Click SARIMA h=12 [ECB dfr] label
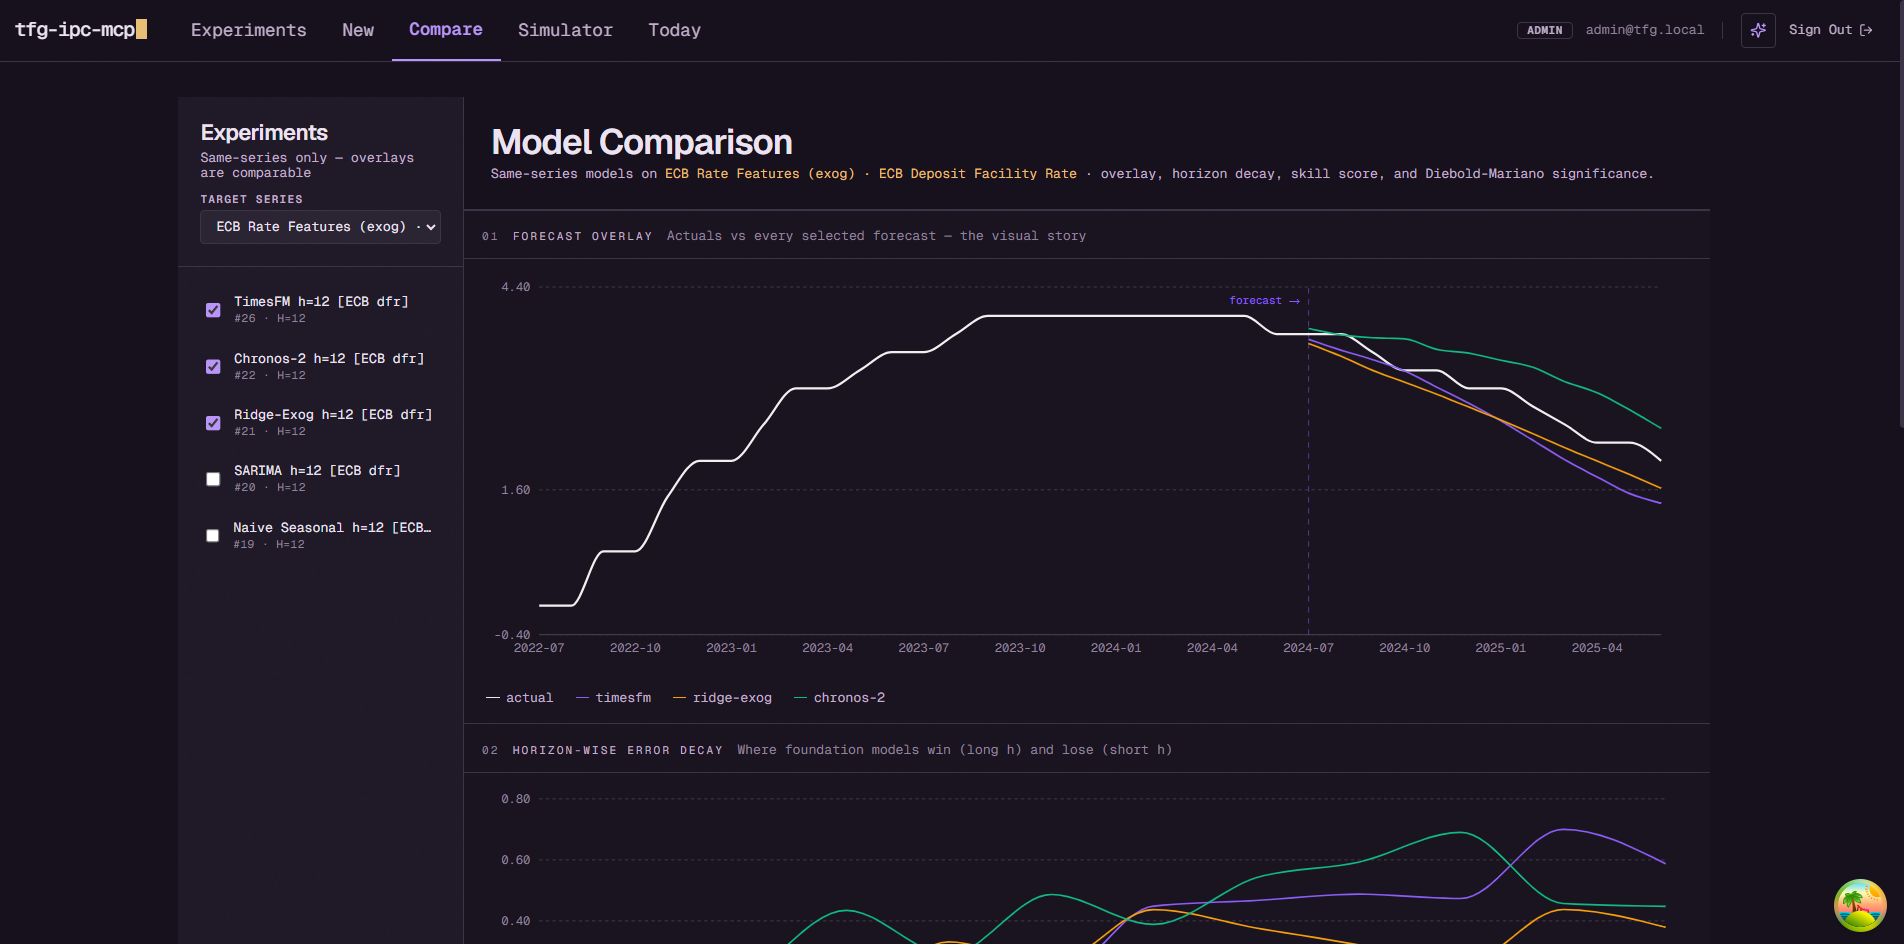 tap(317, 470)
